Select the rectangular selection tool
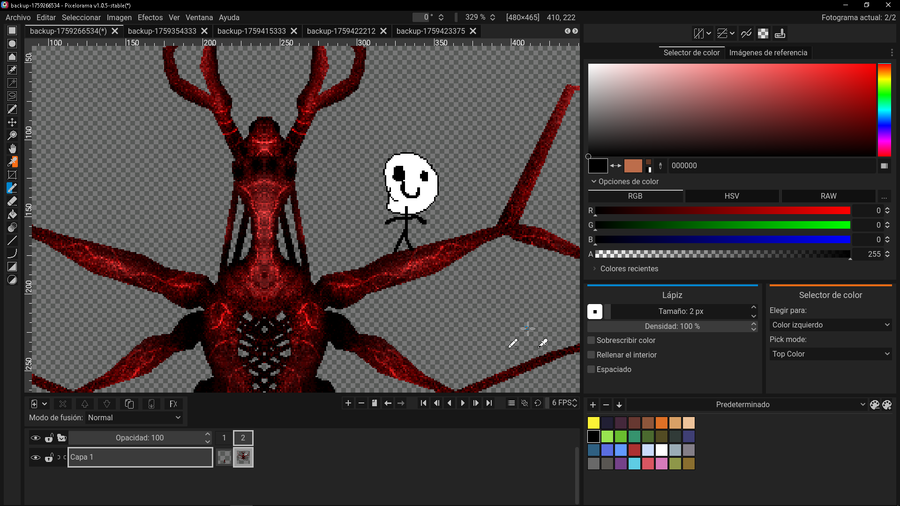Viewport: 900px width, 506px height. (x=12, y=30)
